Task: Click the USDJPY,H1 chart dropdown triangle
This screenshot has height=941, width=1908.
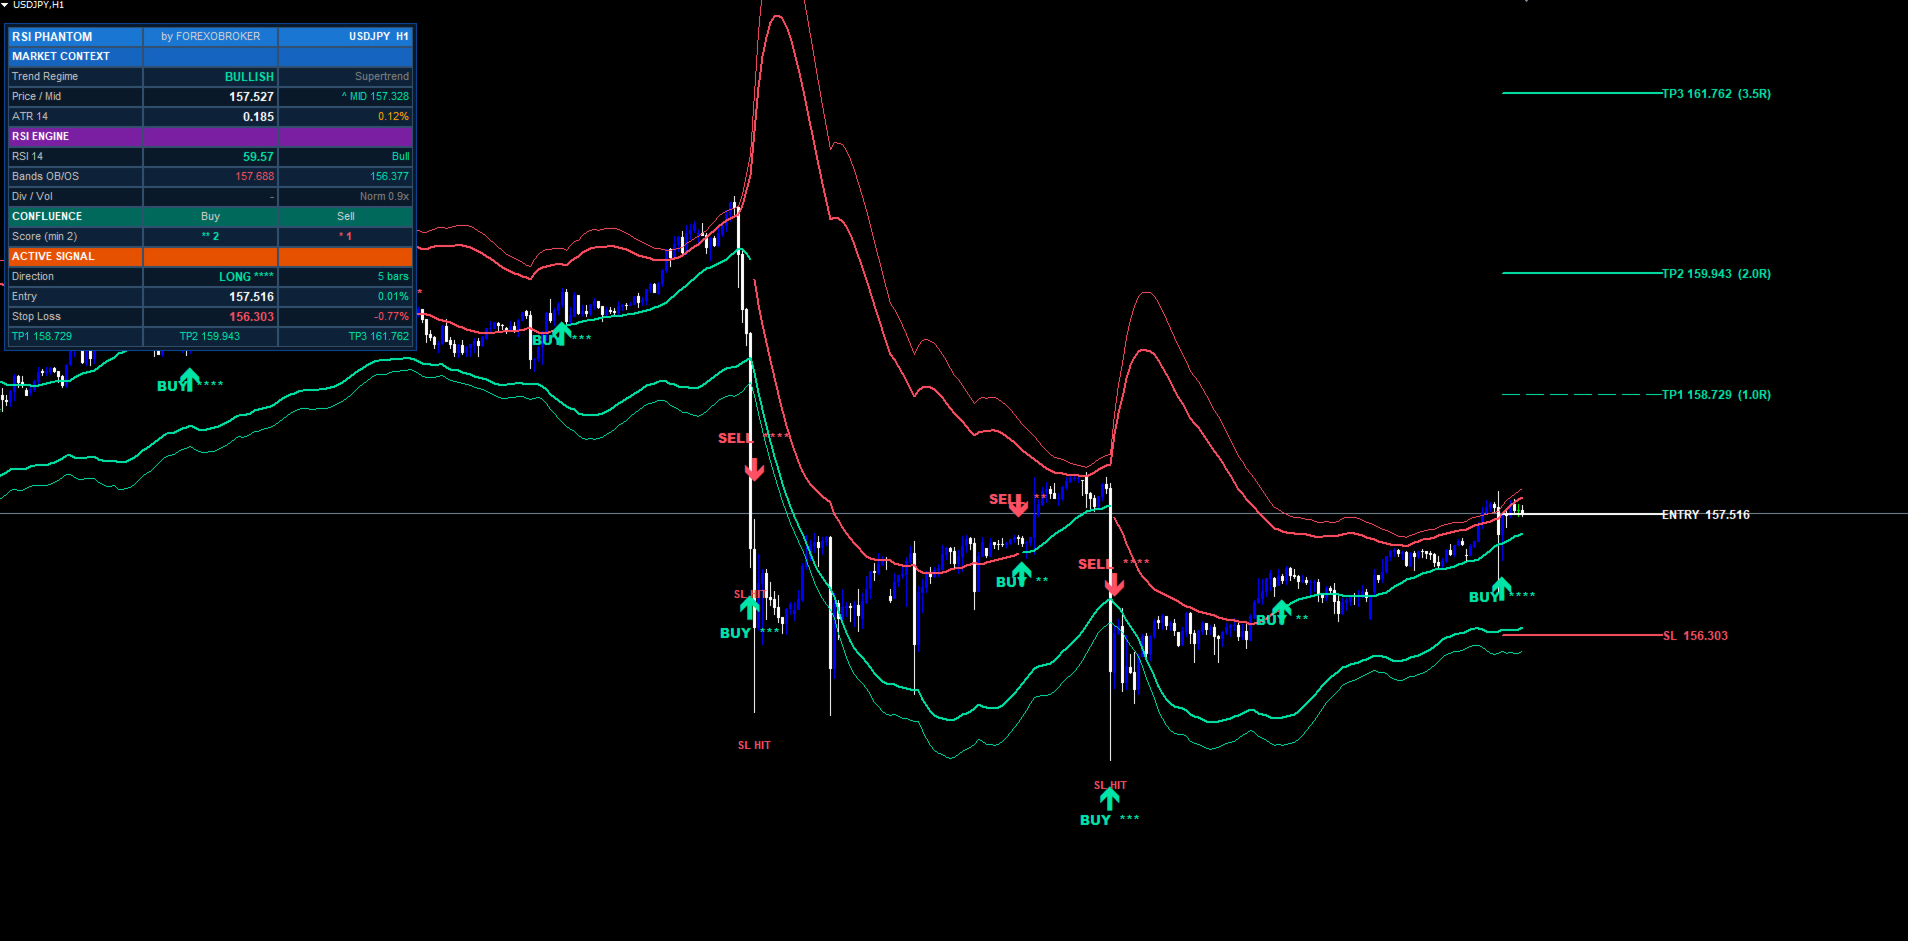Action: pyautogui.click(x=5, y=5)
